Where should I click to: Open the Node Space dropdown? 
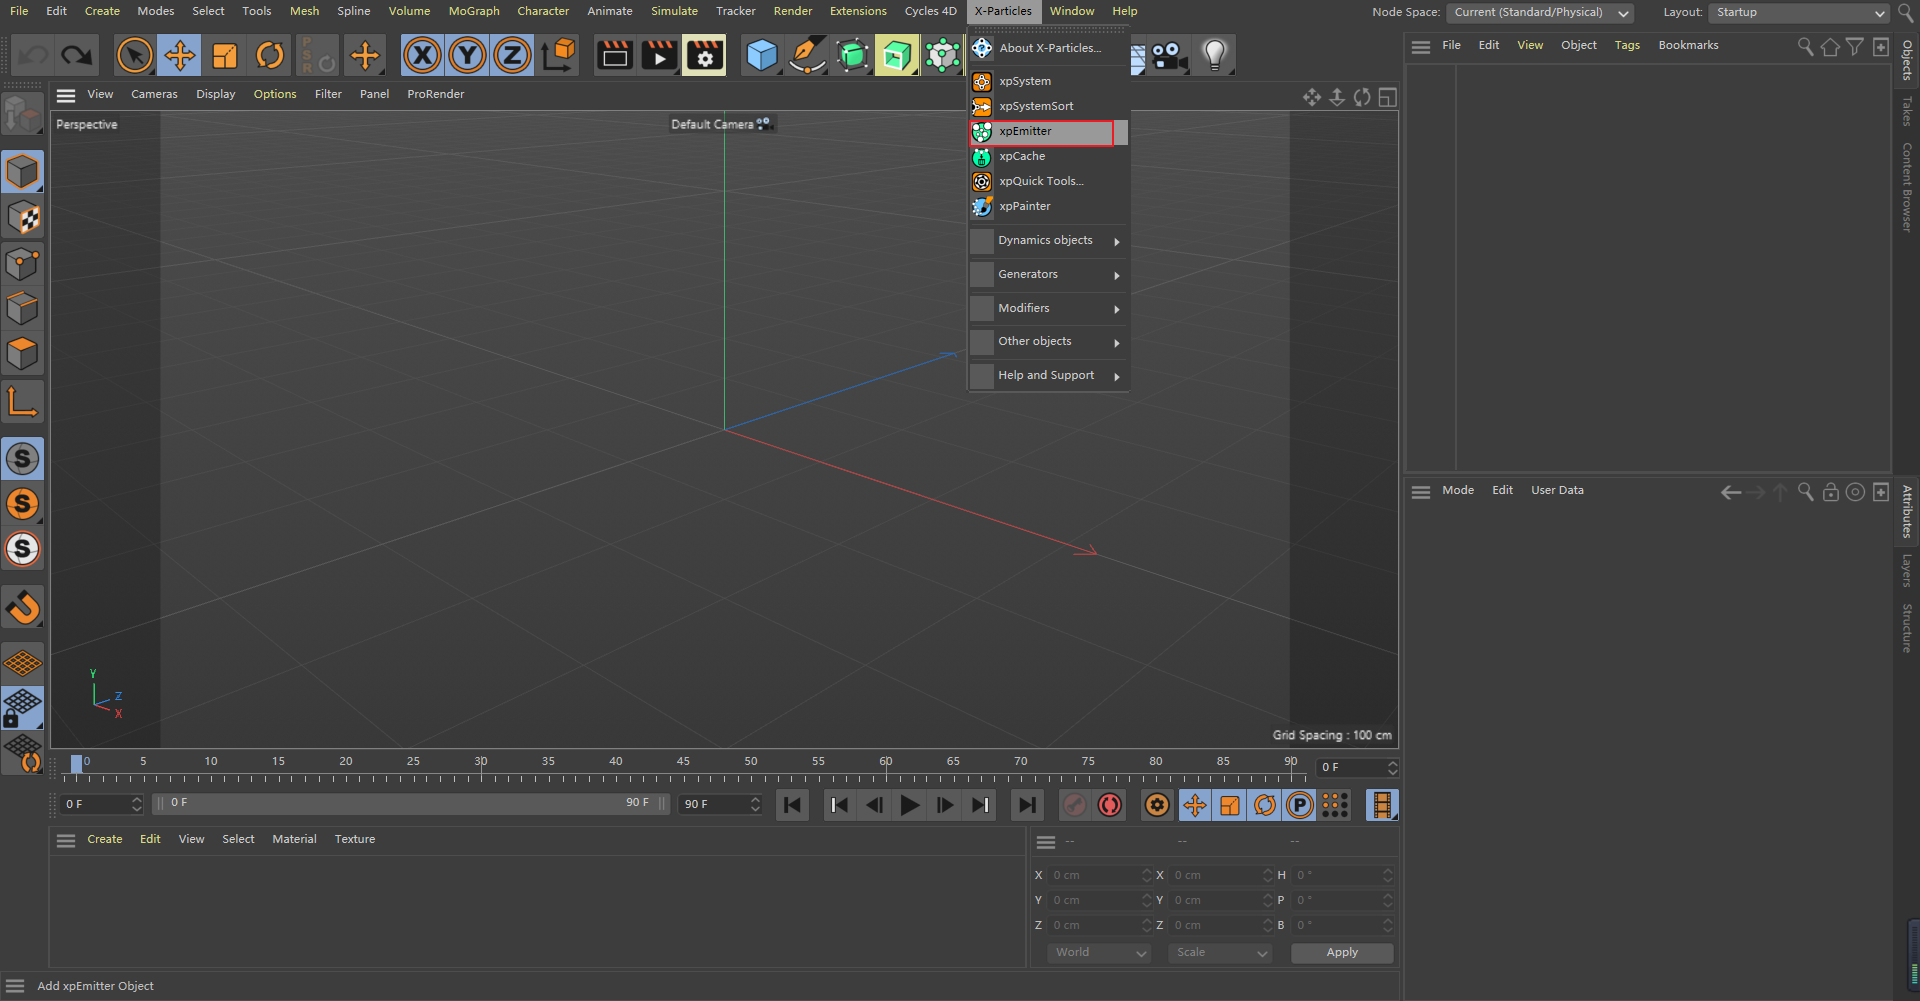(1539, 12)
